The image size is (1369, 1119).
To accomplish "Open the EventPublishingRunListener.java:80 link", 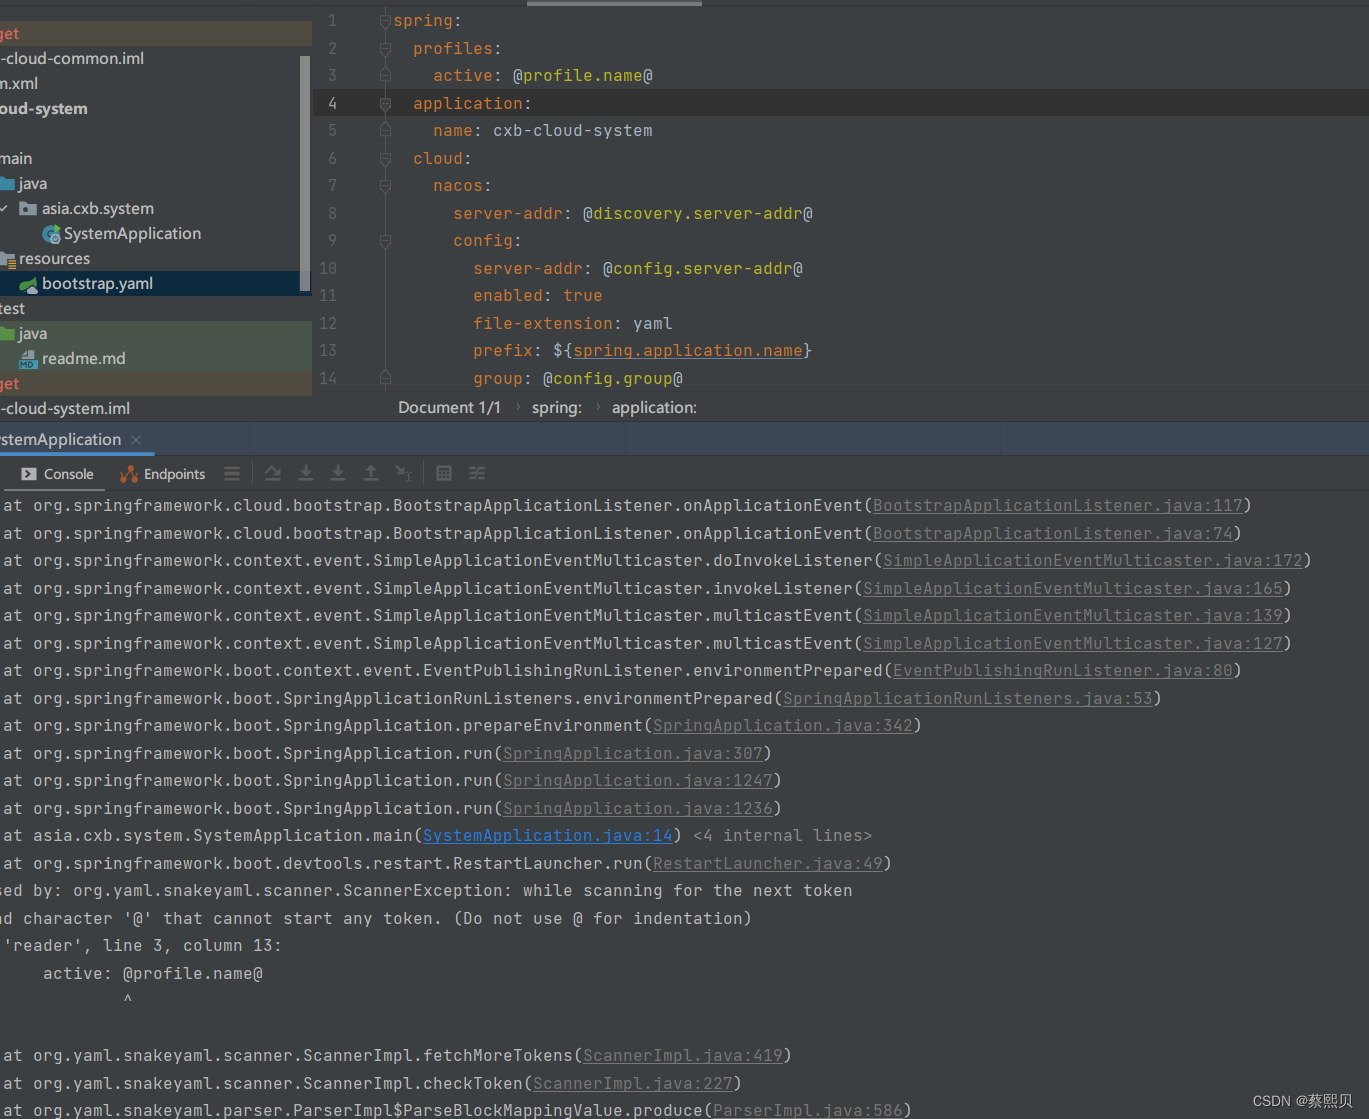I will click(1063, 671).
